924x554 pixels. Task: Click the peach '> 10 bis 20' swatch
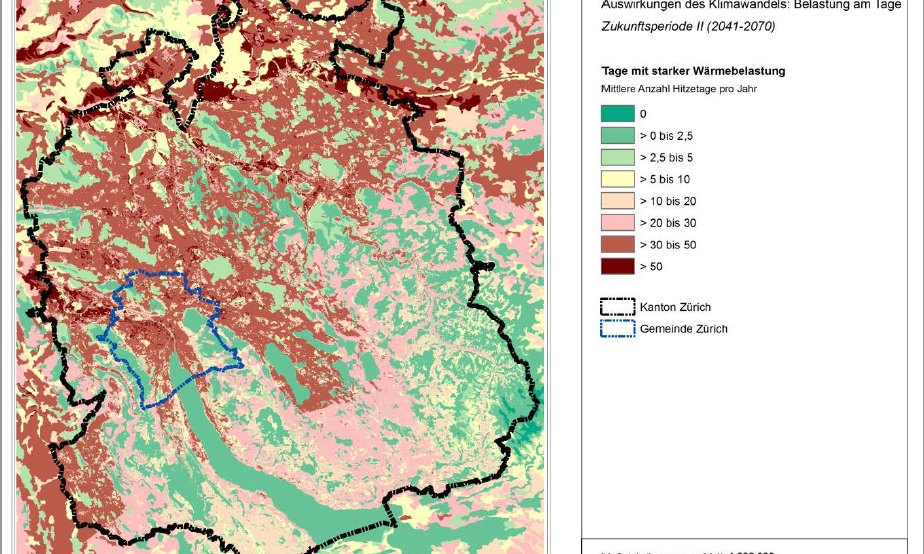coord(617,201)
